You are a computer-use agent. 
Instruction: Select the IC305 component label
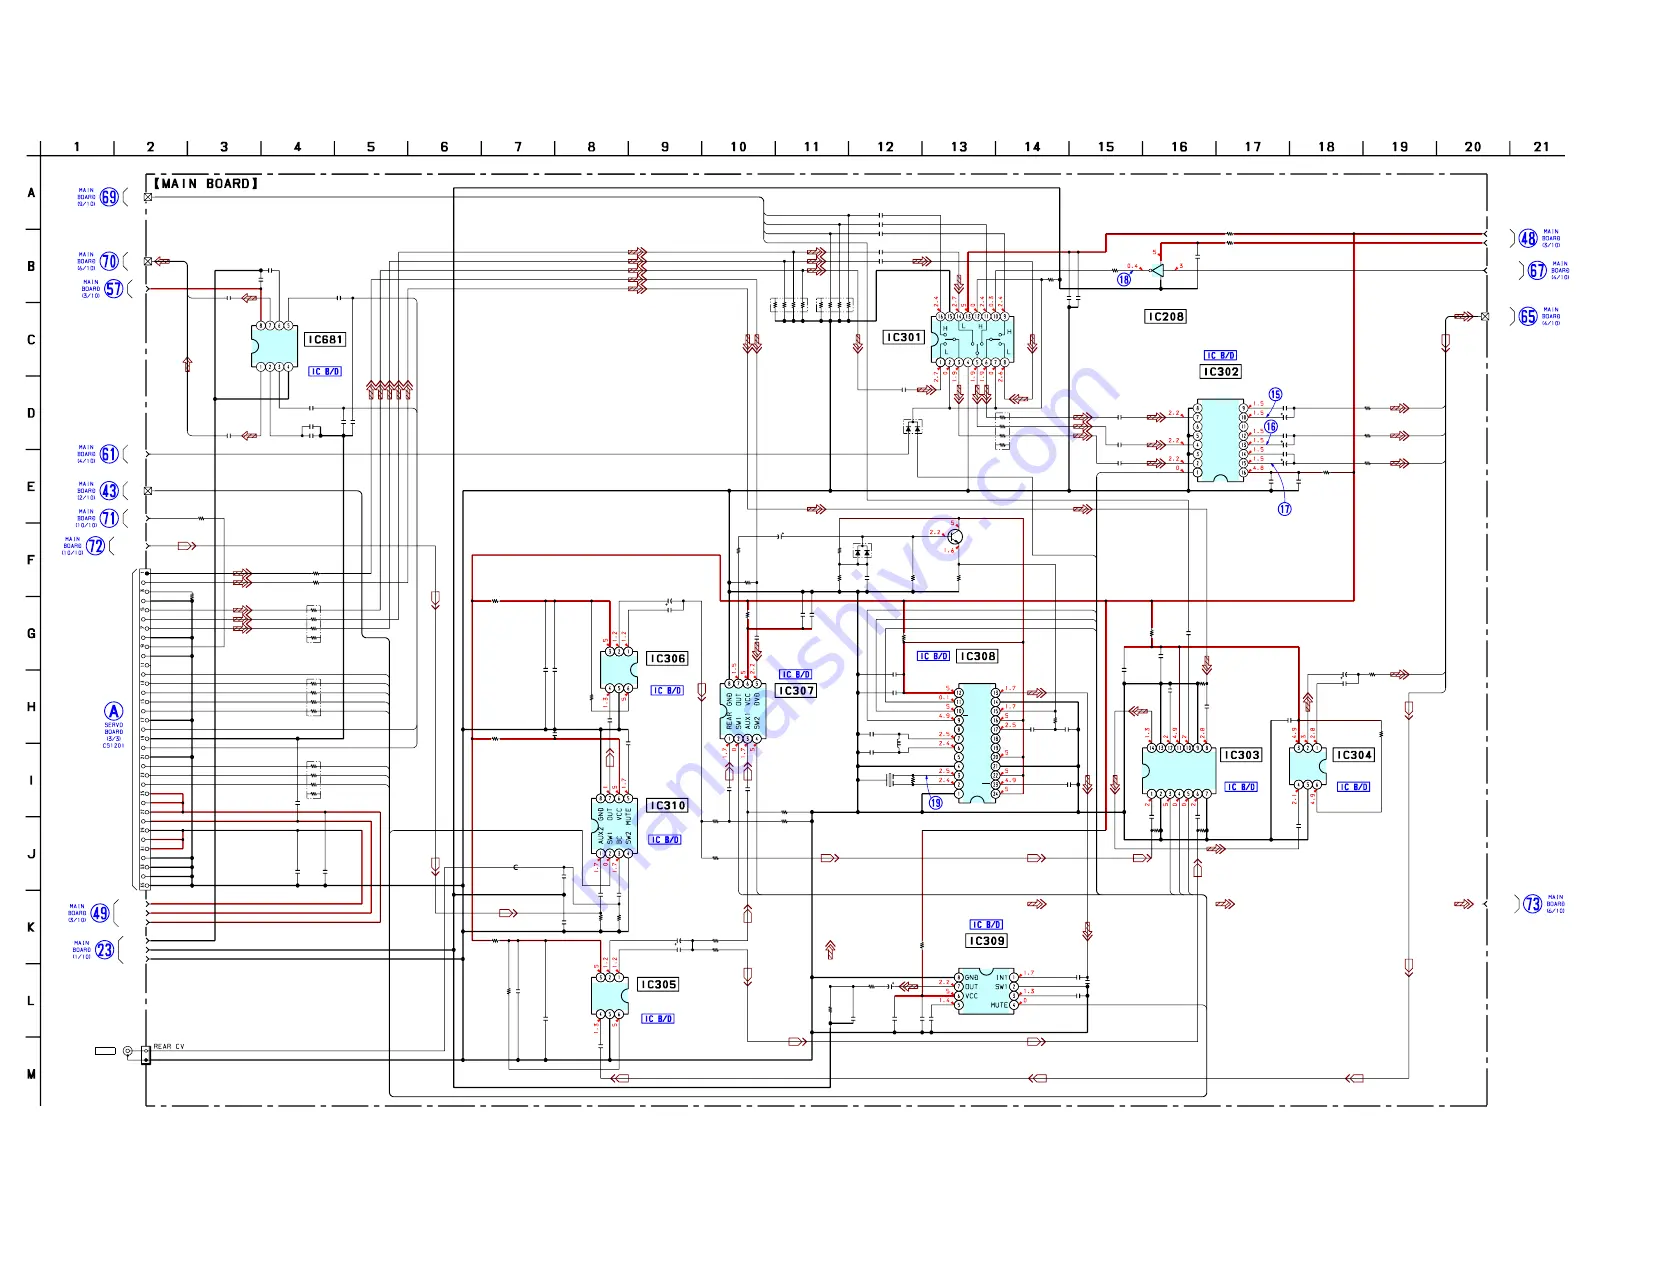(x=658, y=985)
